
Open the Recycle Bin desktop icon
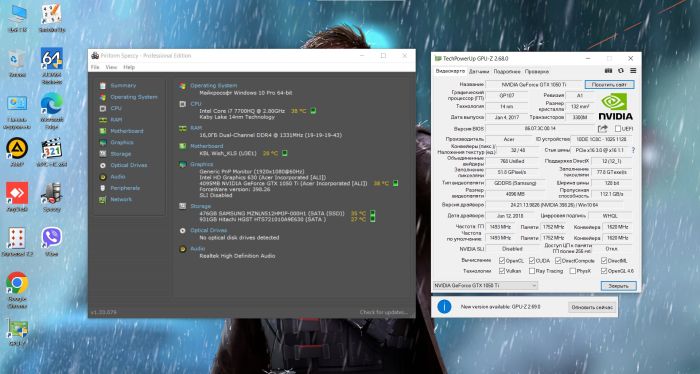pyautogui.click(x=17, y=63)
